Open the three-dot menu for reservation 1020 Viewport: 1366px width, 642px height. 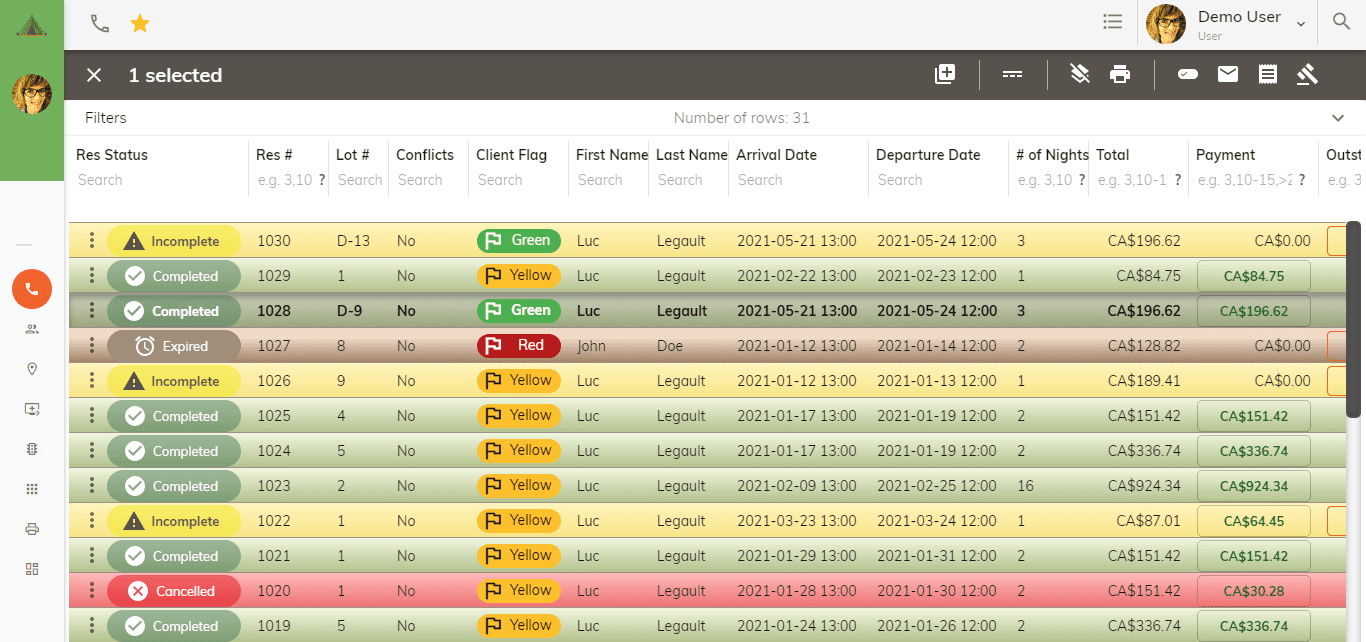pos(91,591)
